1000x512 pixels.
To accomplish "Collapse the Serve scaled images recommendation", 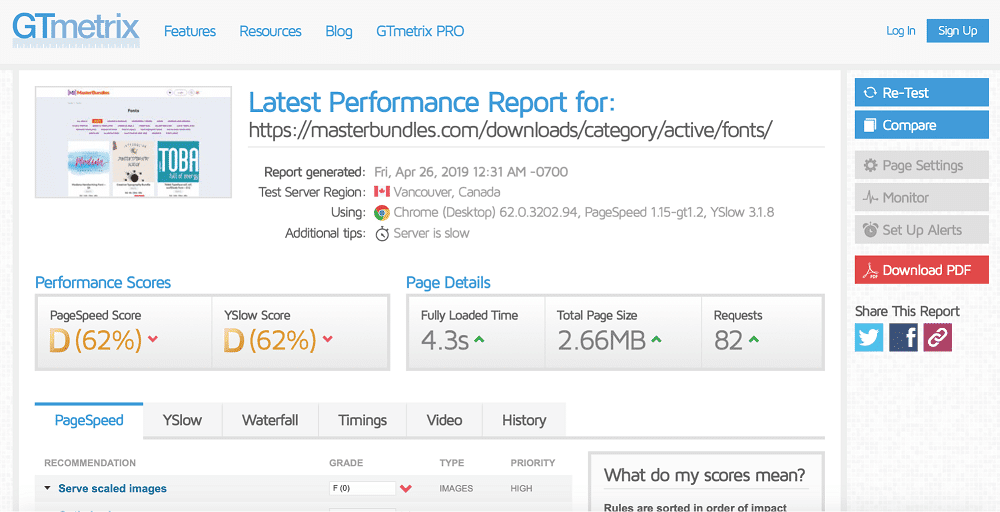I will click(x=47, y=489).
